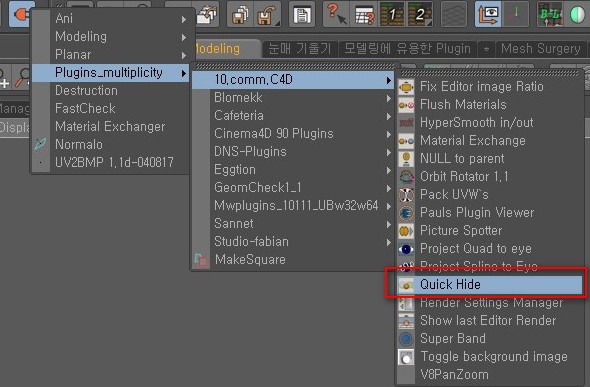
Task: Switch to the Mesh Surgery tab
Action: click(540, 49)
